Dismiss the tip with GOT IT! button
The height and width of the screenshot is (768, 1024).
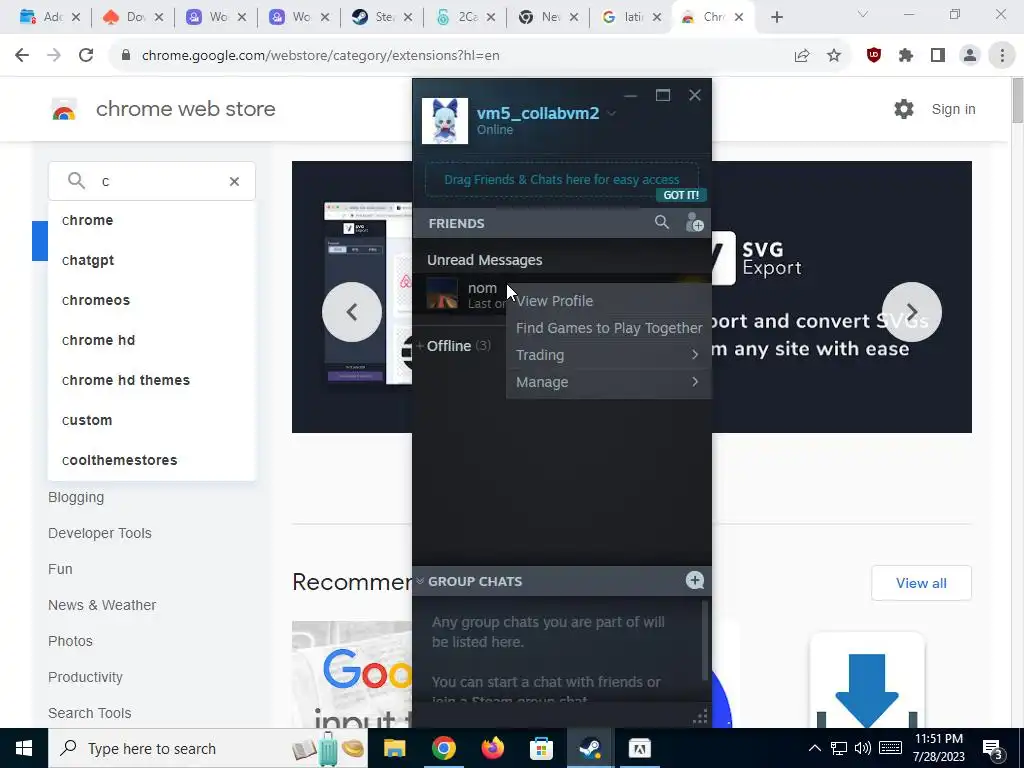(x=681, y=195)
